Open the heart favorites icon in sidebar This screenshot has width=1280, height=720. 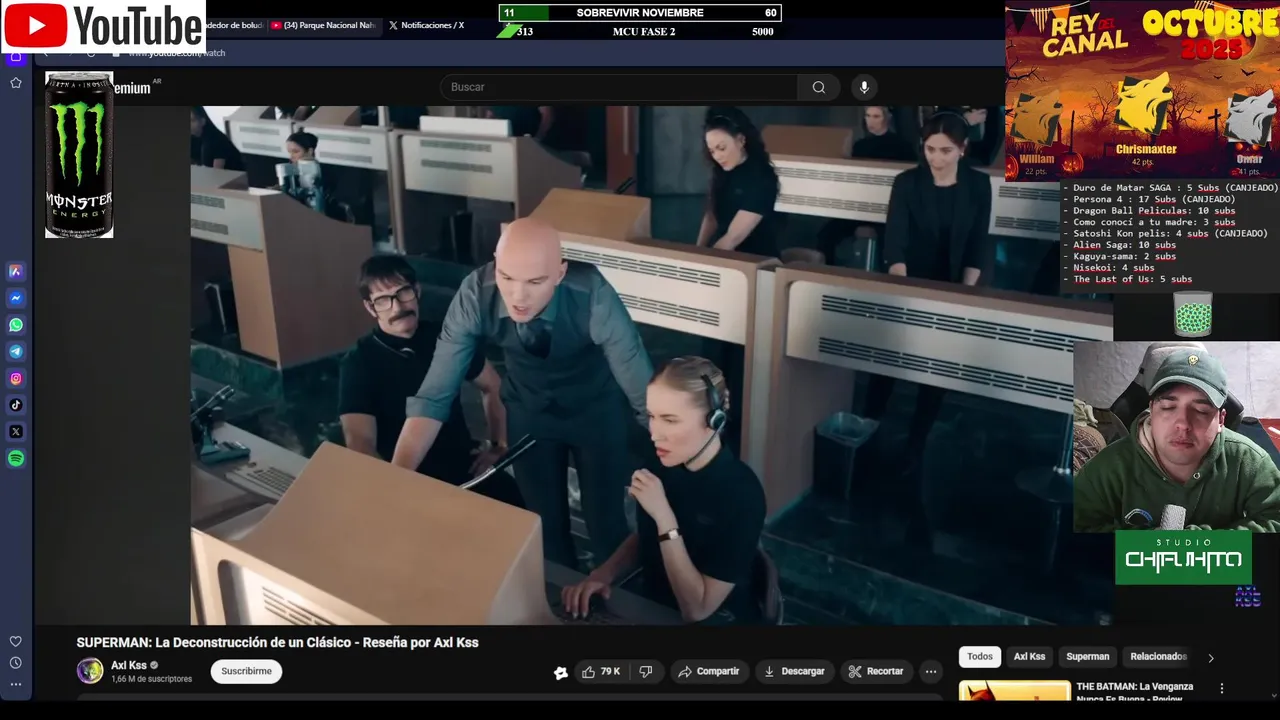tap(16, 642)
